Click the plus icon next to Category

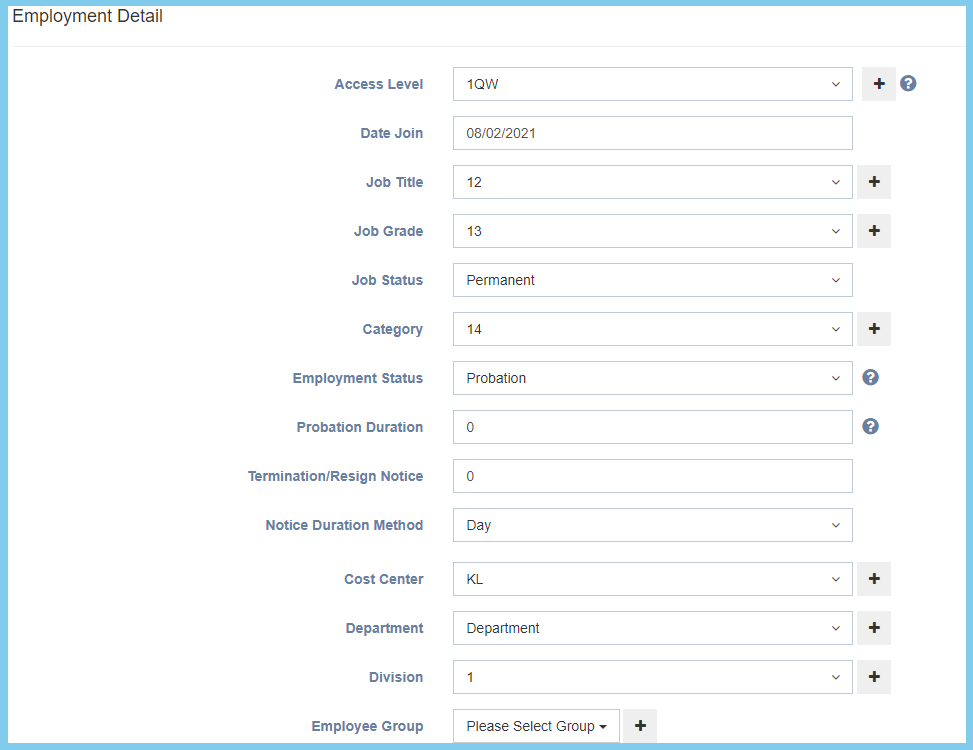(873, 329)
